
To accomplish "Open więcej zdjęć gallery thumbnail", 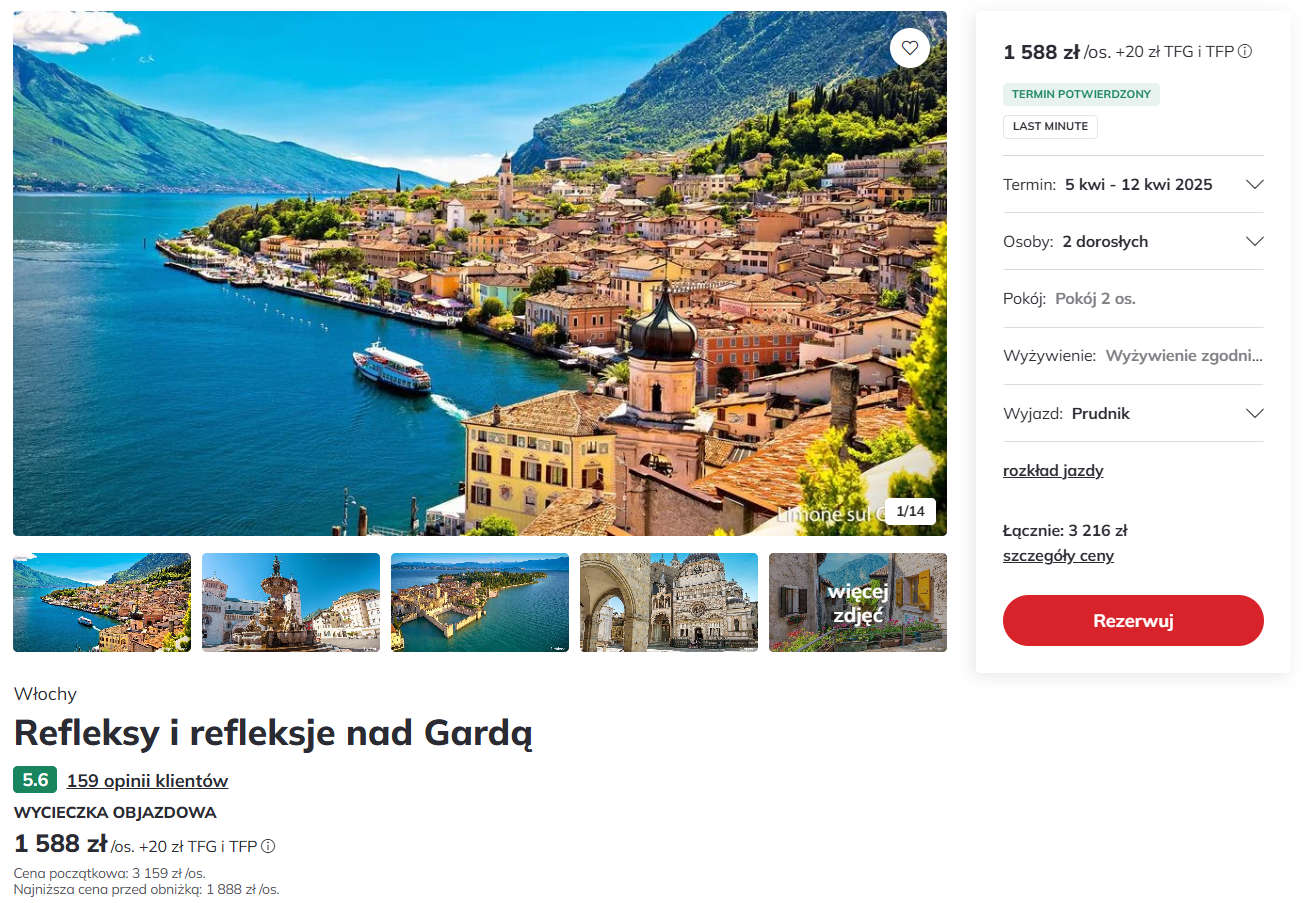I will (858, 602).
